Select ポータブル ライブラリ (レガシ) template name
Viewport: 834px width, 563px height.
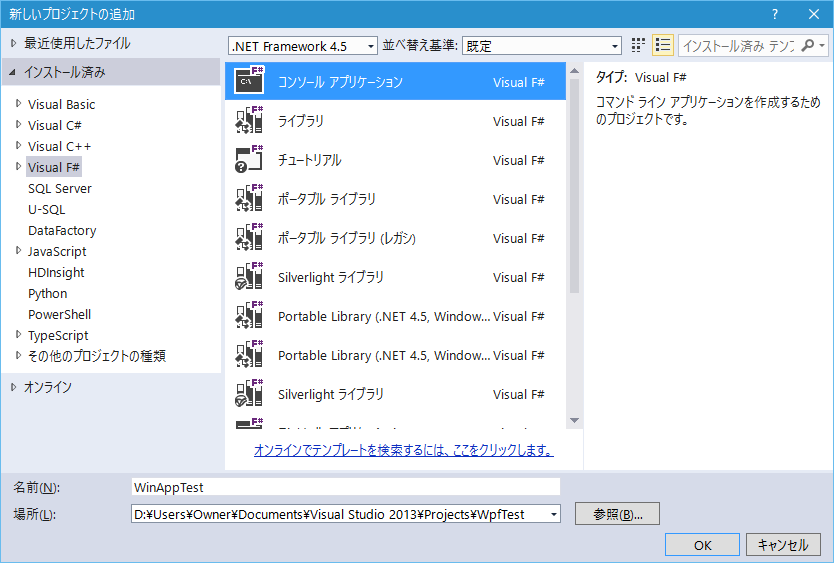click(347, 238)
